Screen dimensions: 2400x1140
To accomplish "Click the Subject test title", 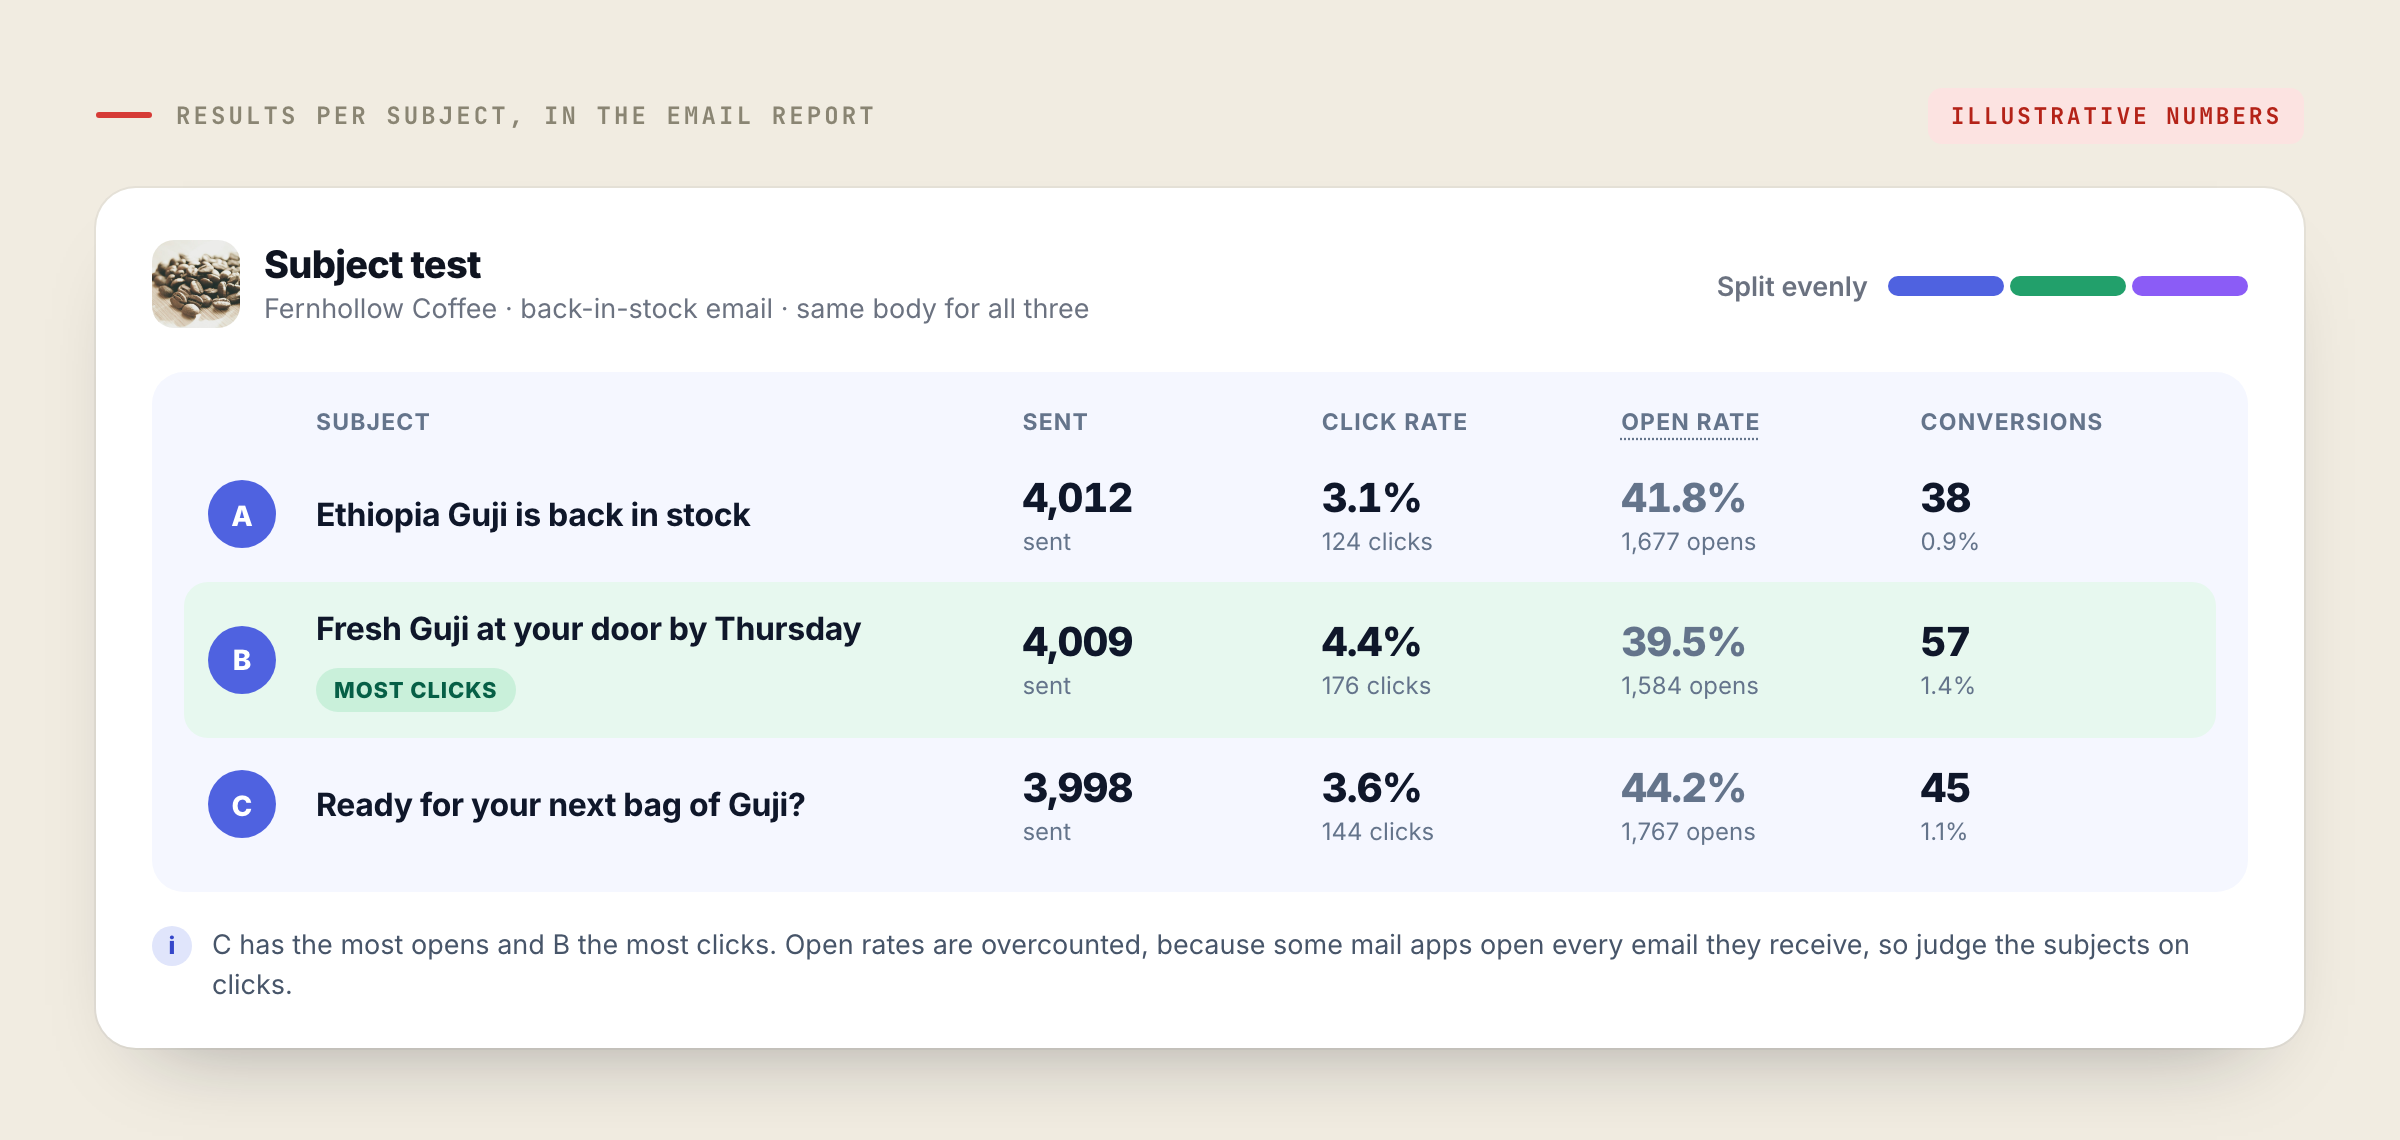I will click(x=372, y=265).
